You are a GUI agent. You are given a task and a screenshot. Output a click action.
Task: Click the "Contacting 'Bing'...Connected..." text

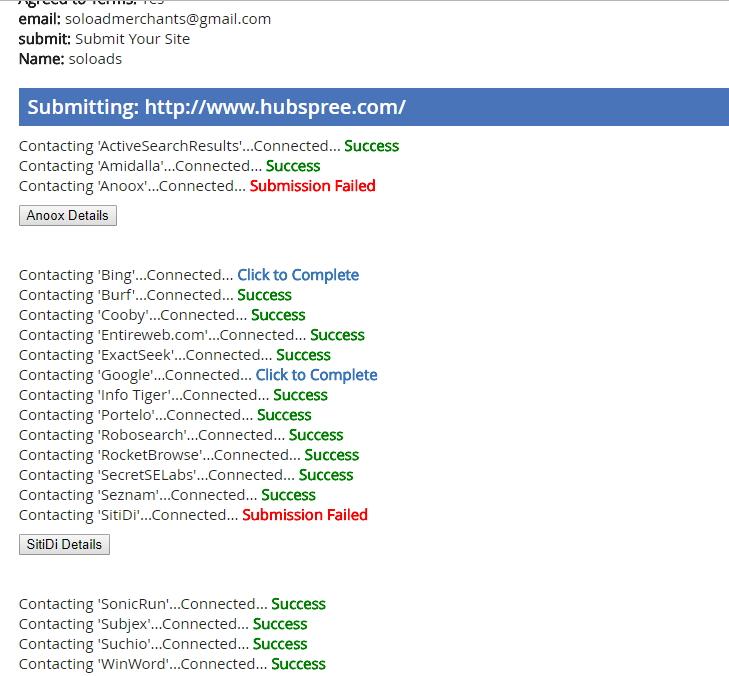pyautogui.click(x=126, y=275)
